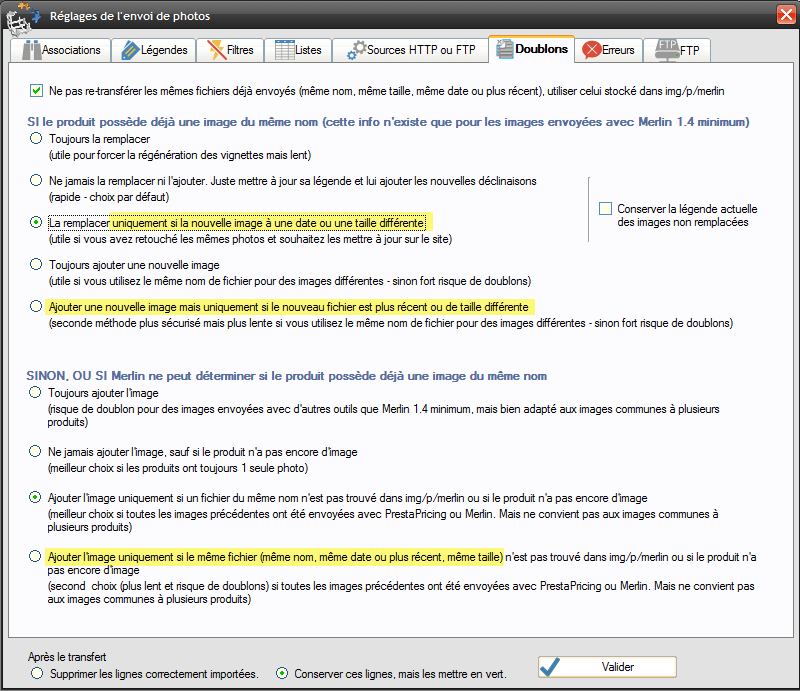This screenshot has width=800, height=691.
Task: Click the grid icon on Listes tab
Action: pyautogui.click(x=283, y=49)
